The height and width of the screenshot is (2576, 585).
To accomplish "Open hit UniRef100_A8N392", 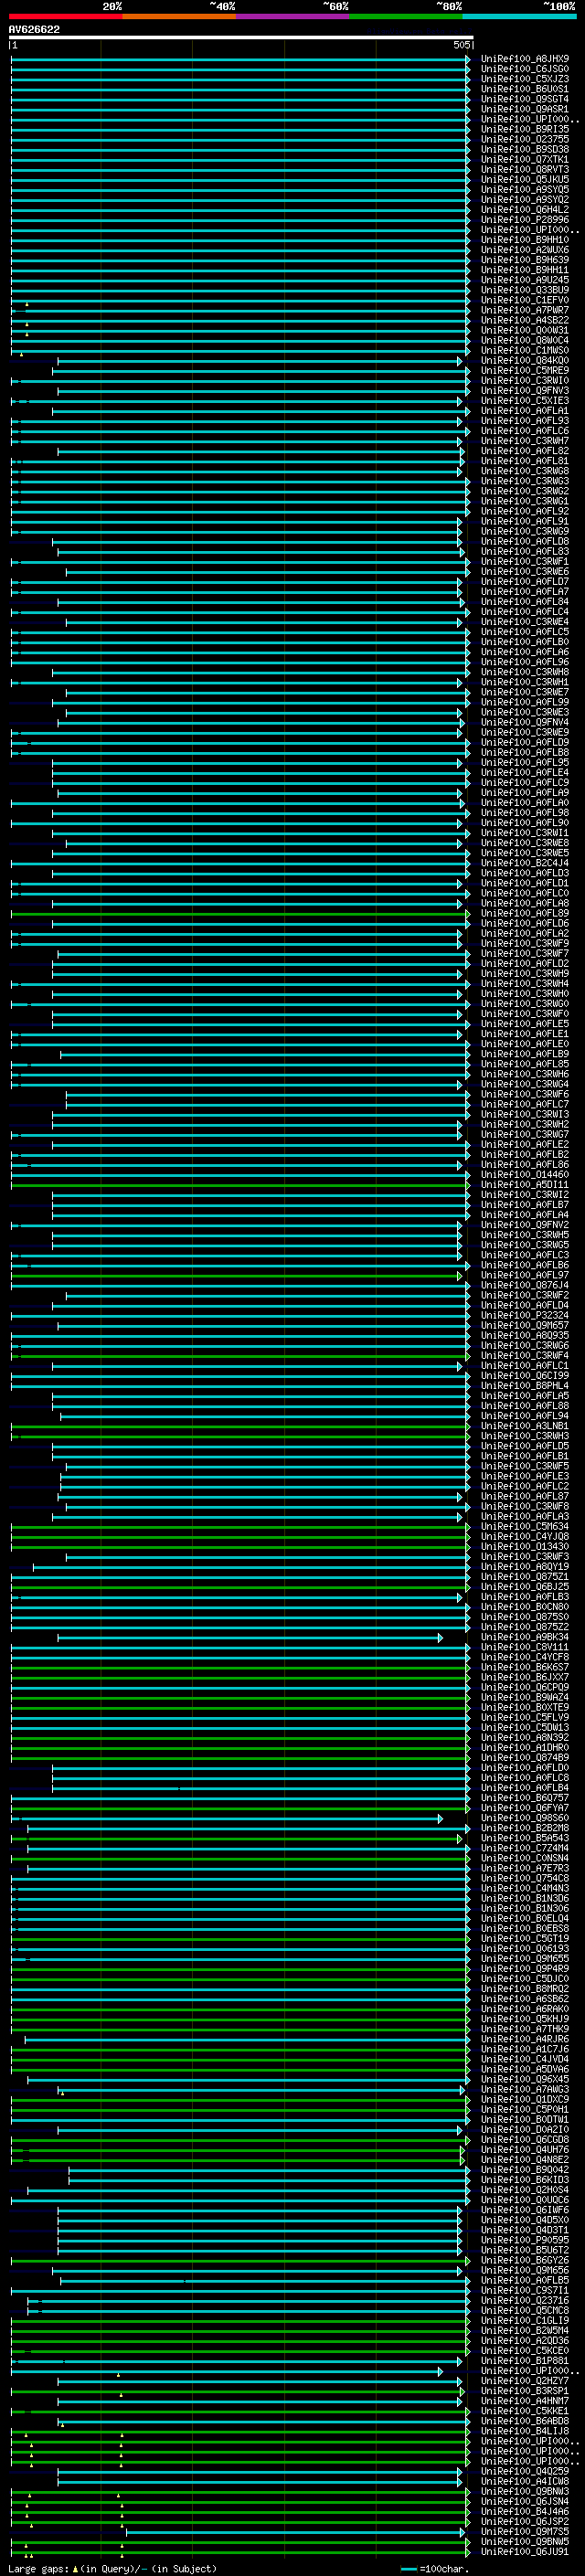I will tap(525, 1737).
